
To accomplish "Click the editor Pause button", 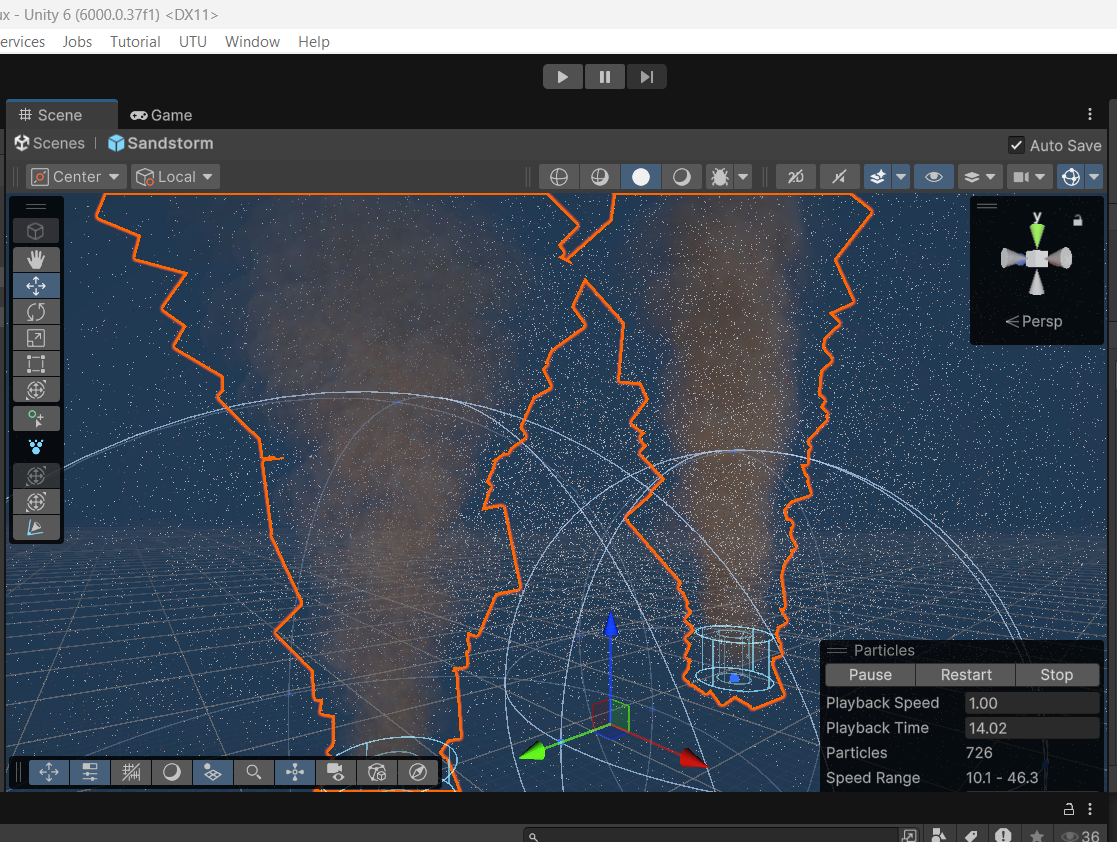I will [605, 77].
